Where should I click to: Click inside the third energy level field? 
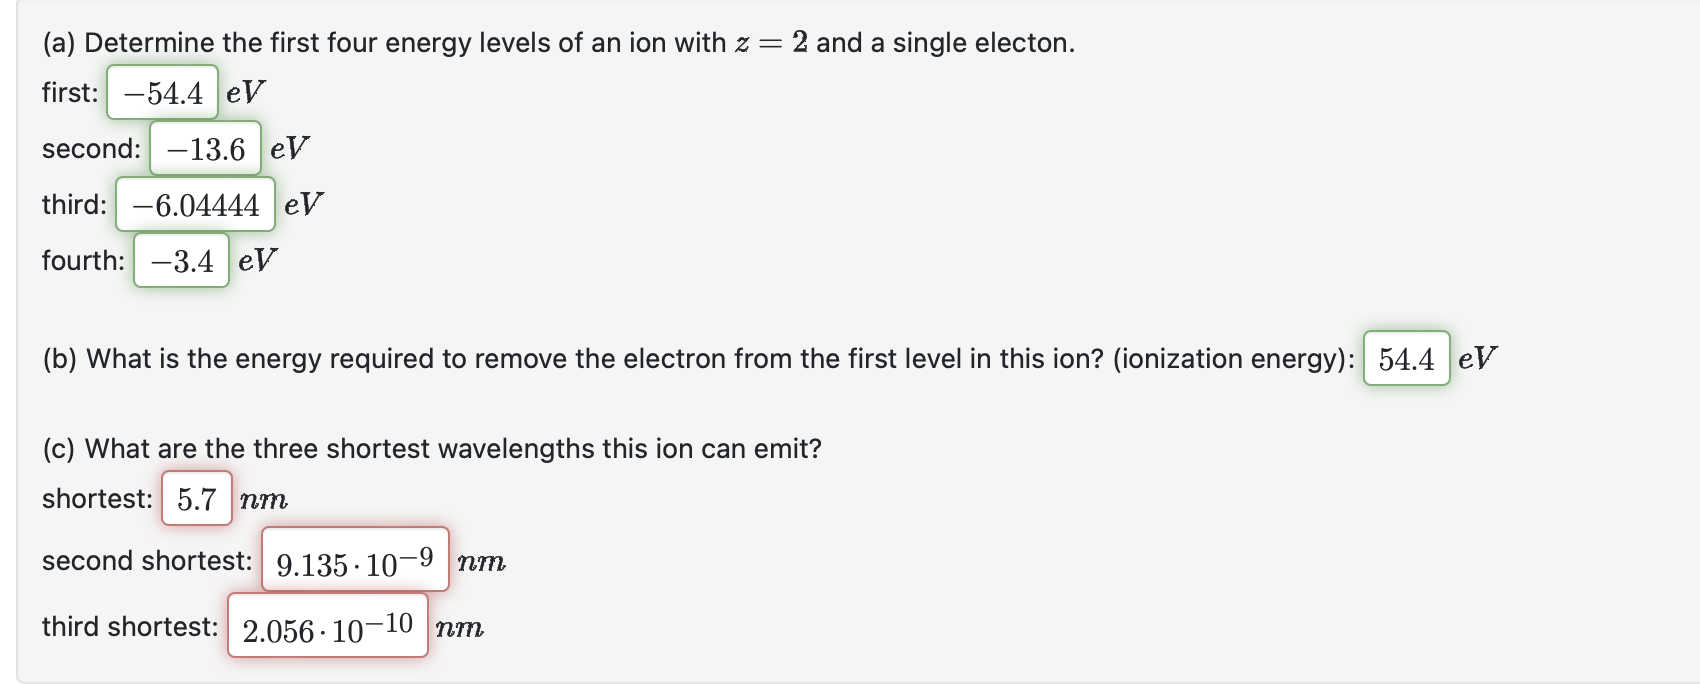196,204
